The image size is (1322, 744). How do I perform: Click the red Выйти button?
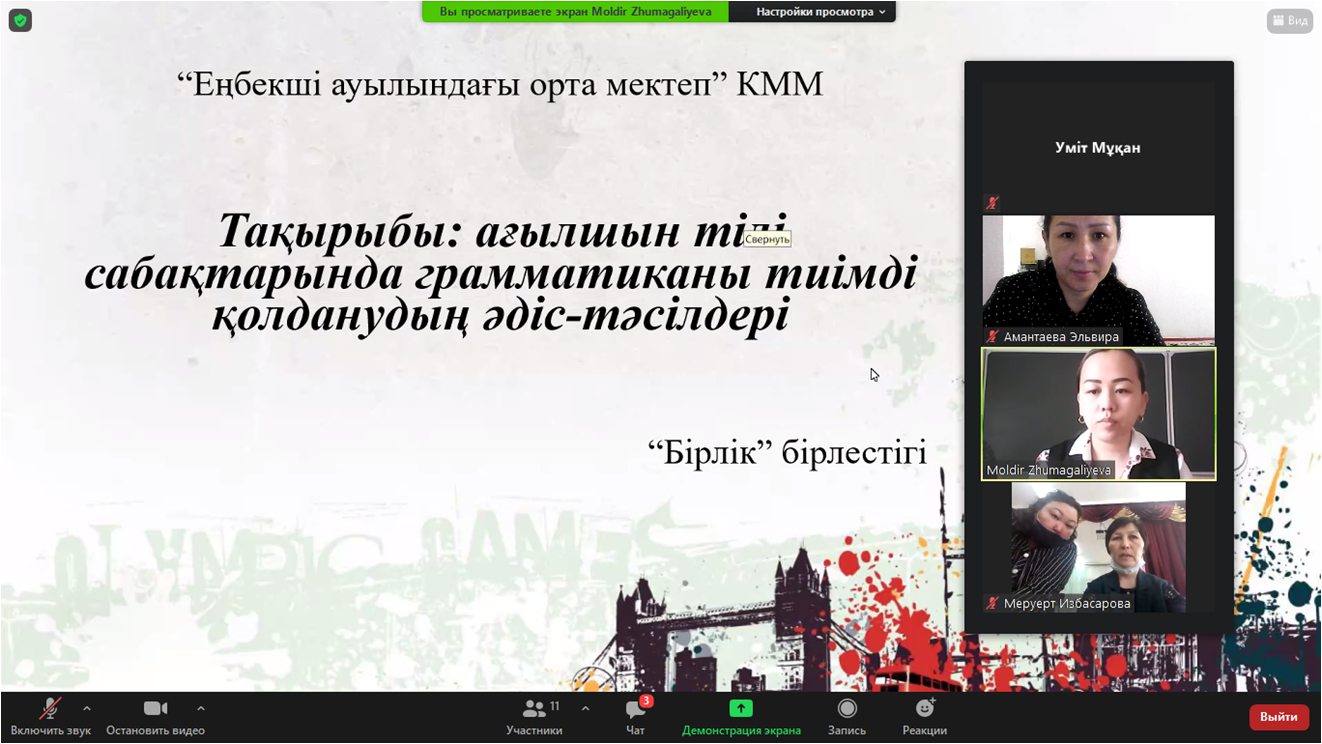(x=1278, y=717)
